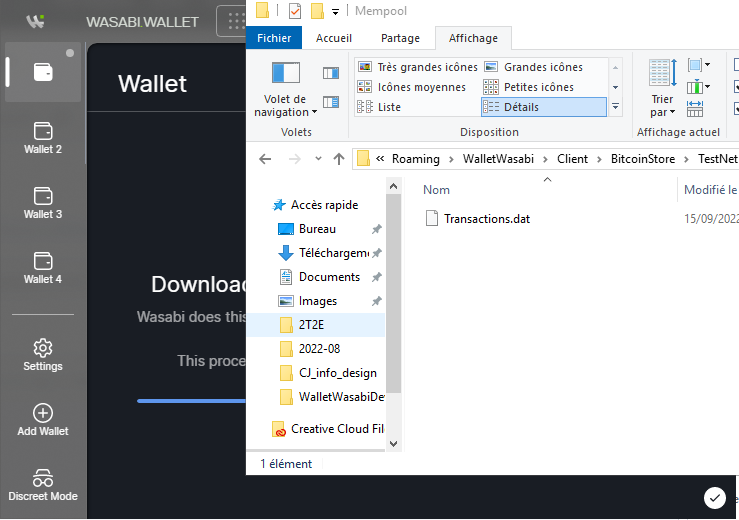Viewport: 739px width, 520px height.
Task: Choose Icônes moyennes layout
Action: tap(412, 87)
